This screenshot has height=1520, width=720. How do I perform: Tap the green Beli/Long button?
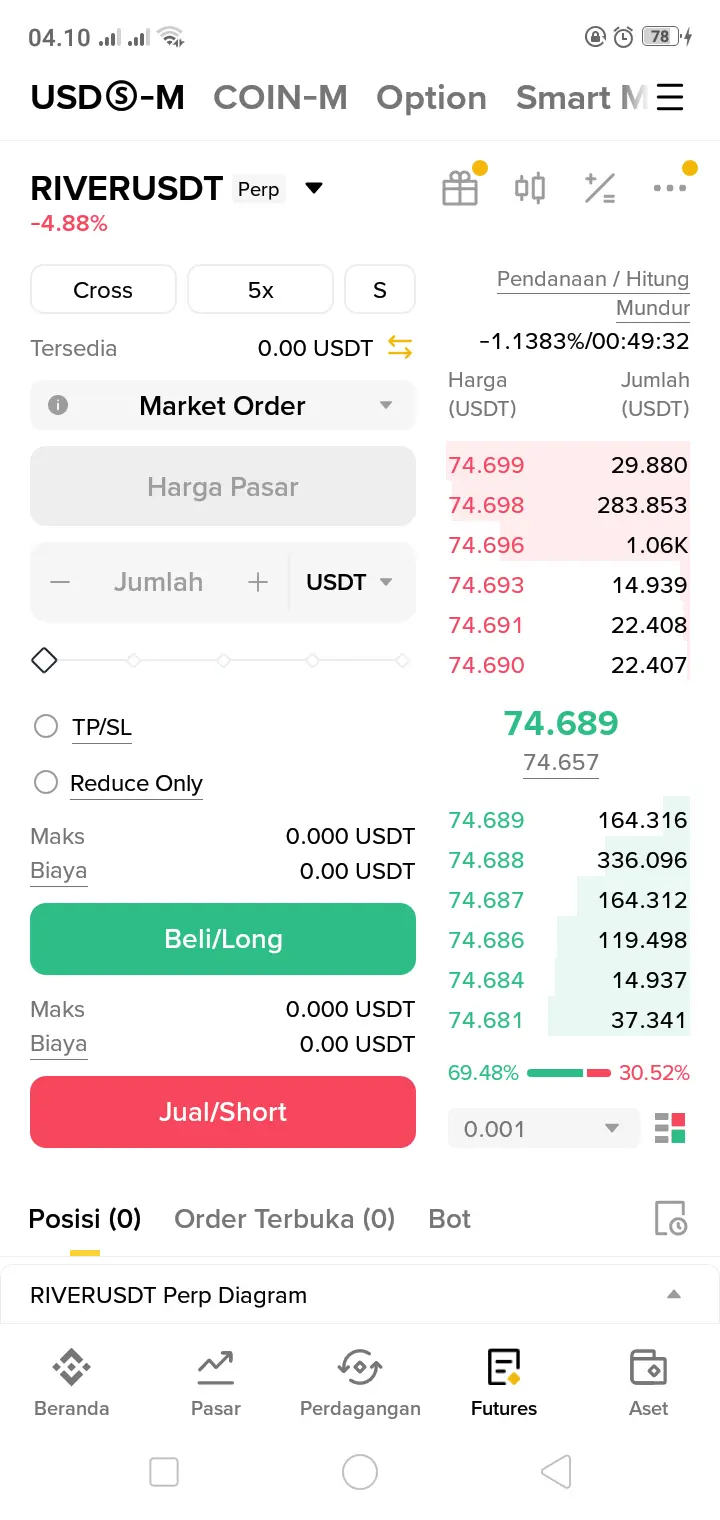[223, 939]
